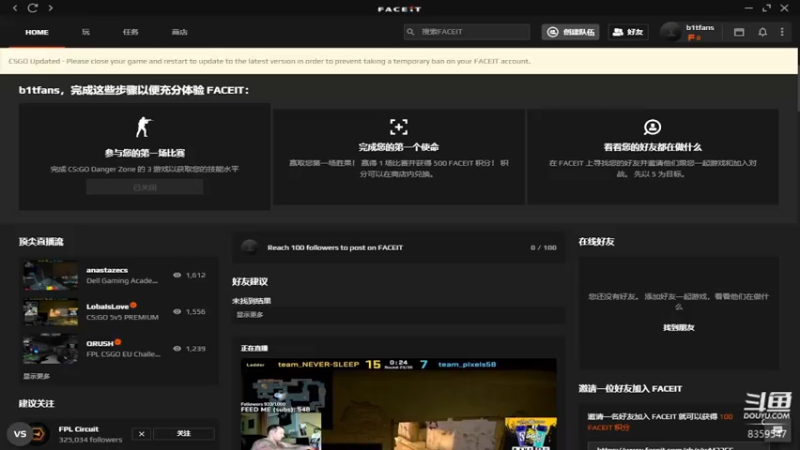
Task: Click the 正在直播 label
Action: (254, 348)
